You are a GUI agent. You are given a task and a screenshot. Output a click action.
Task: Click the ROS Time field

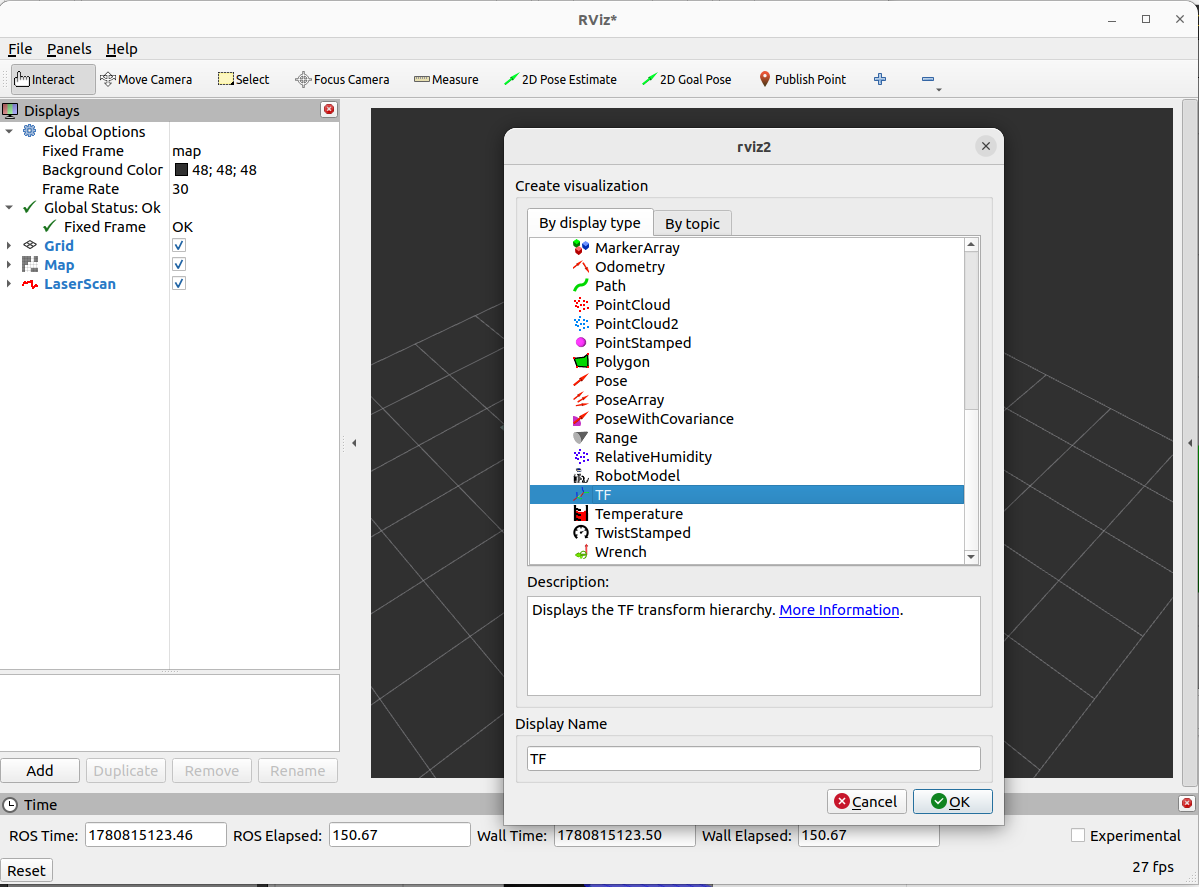click(155, 835)
